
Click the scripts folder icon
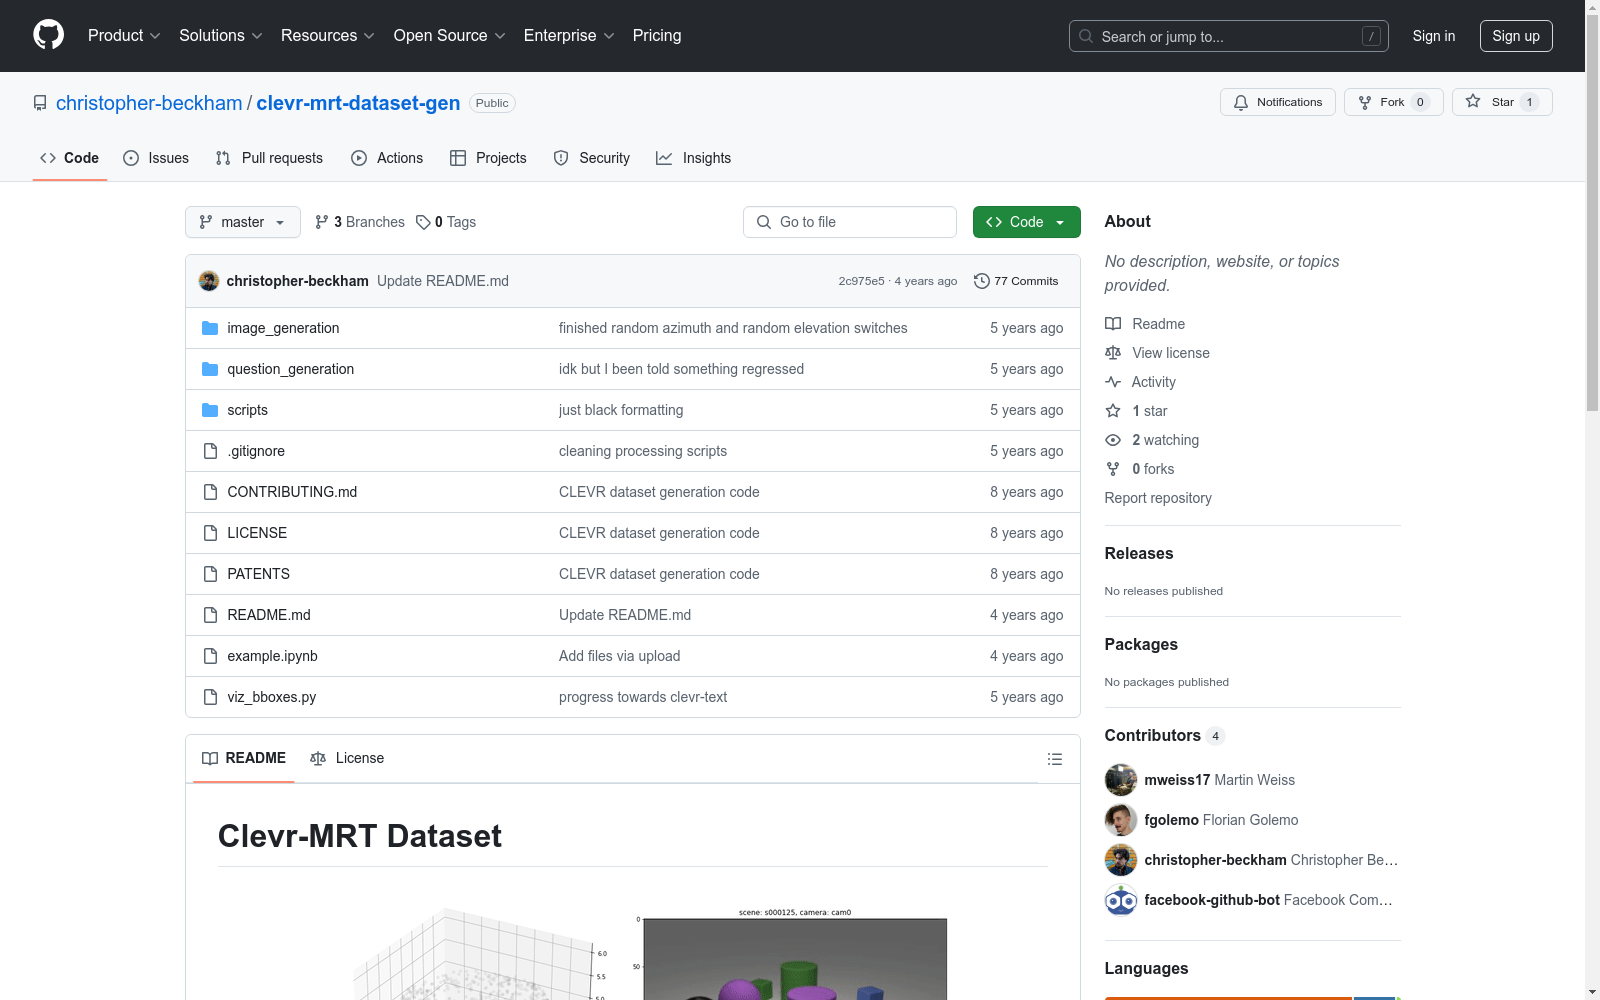click(x=210, y=410)
